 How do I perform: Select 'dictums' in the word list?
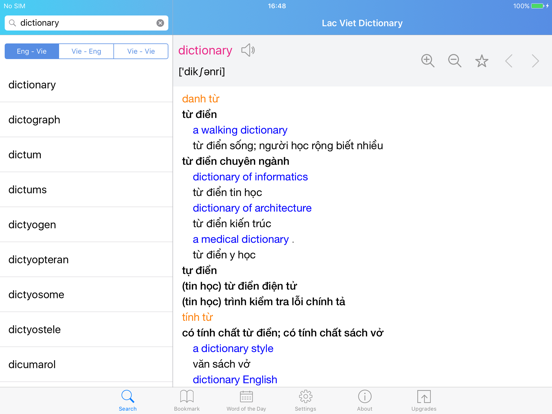point(86,189)
